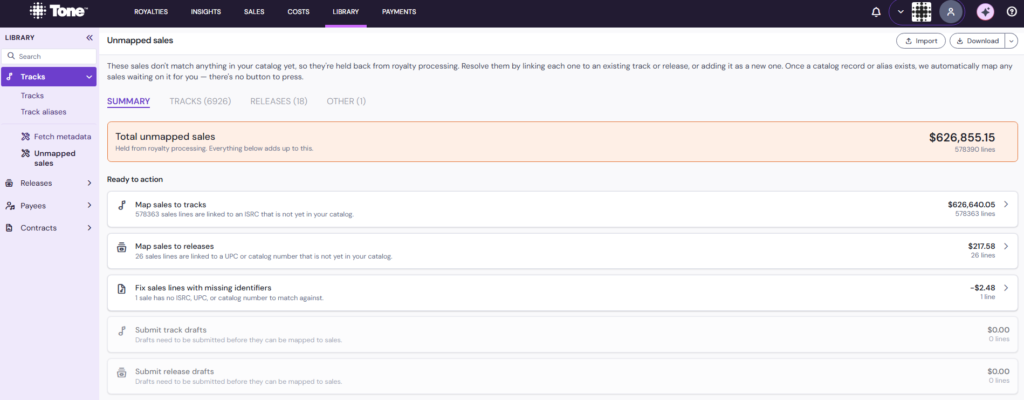Click the missing identifiers file icon
Screen dimensions: 1024x400
(x=121, y=288)
